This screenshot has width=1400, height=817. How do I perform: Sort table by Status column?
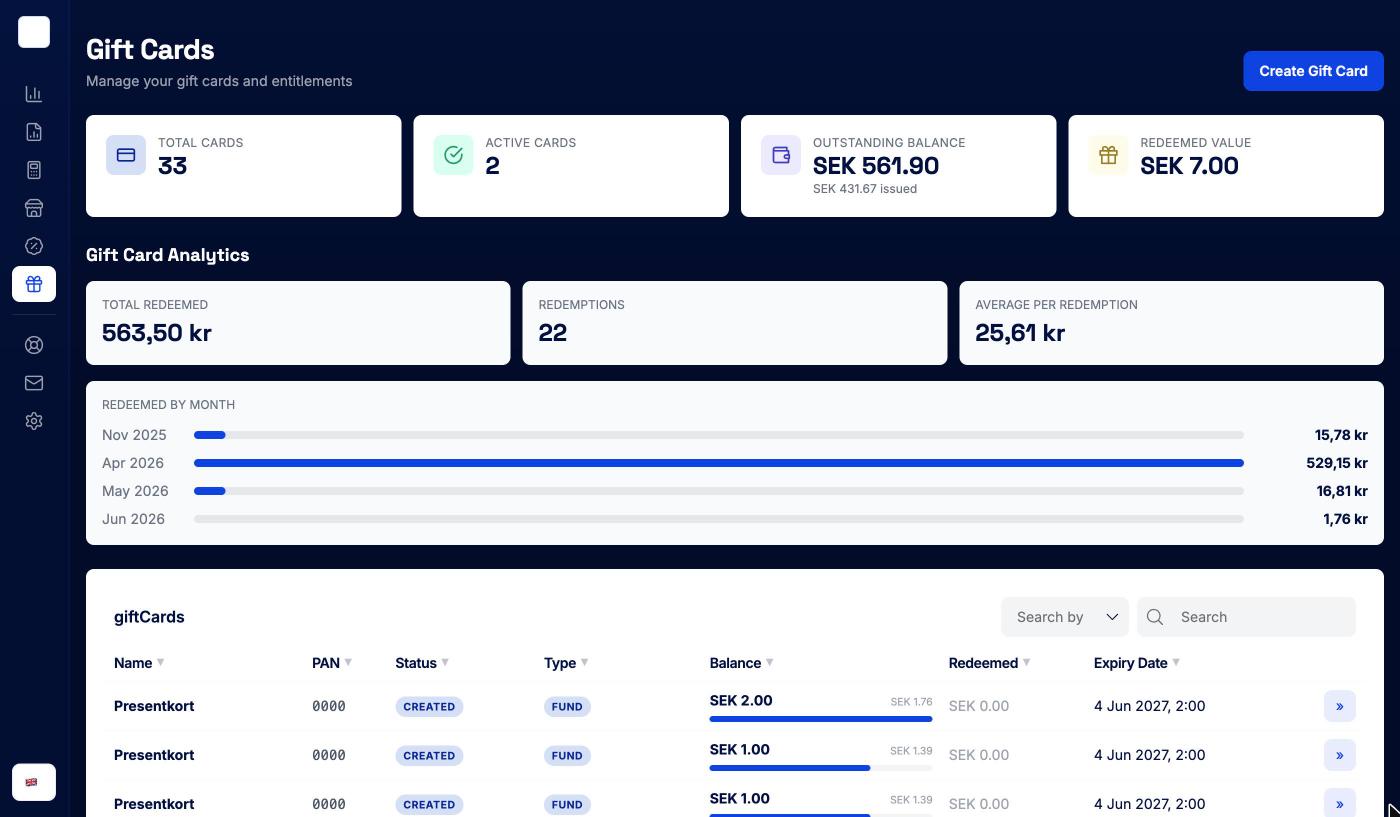click(x=422, y=663)
